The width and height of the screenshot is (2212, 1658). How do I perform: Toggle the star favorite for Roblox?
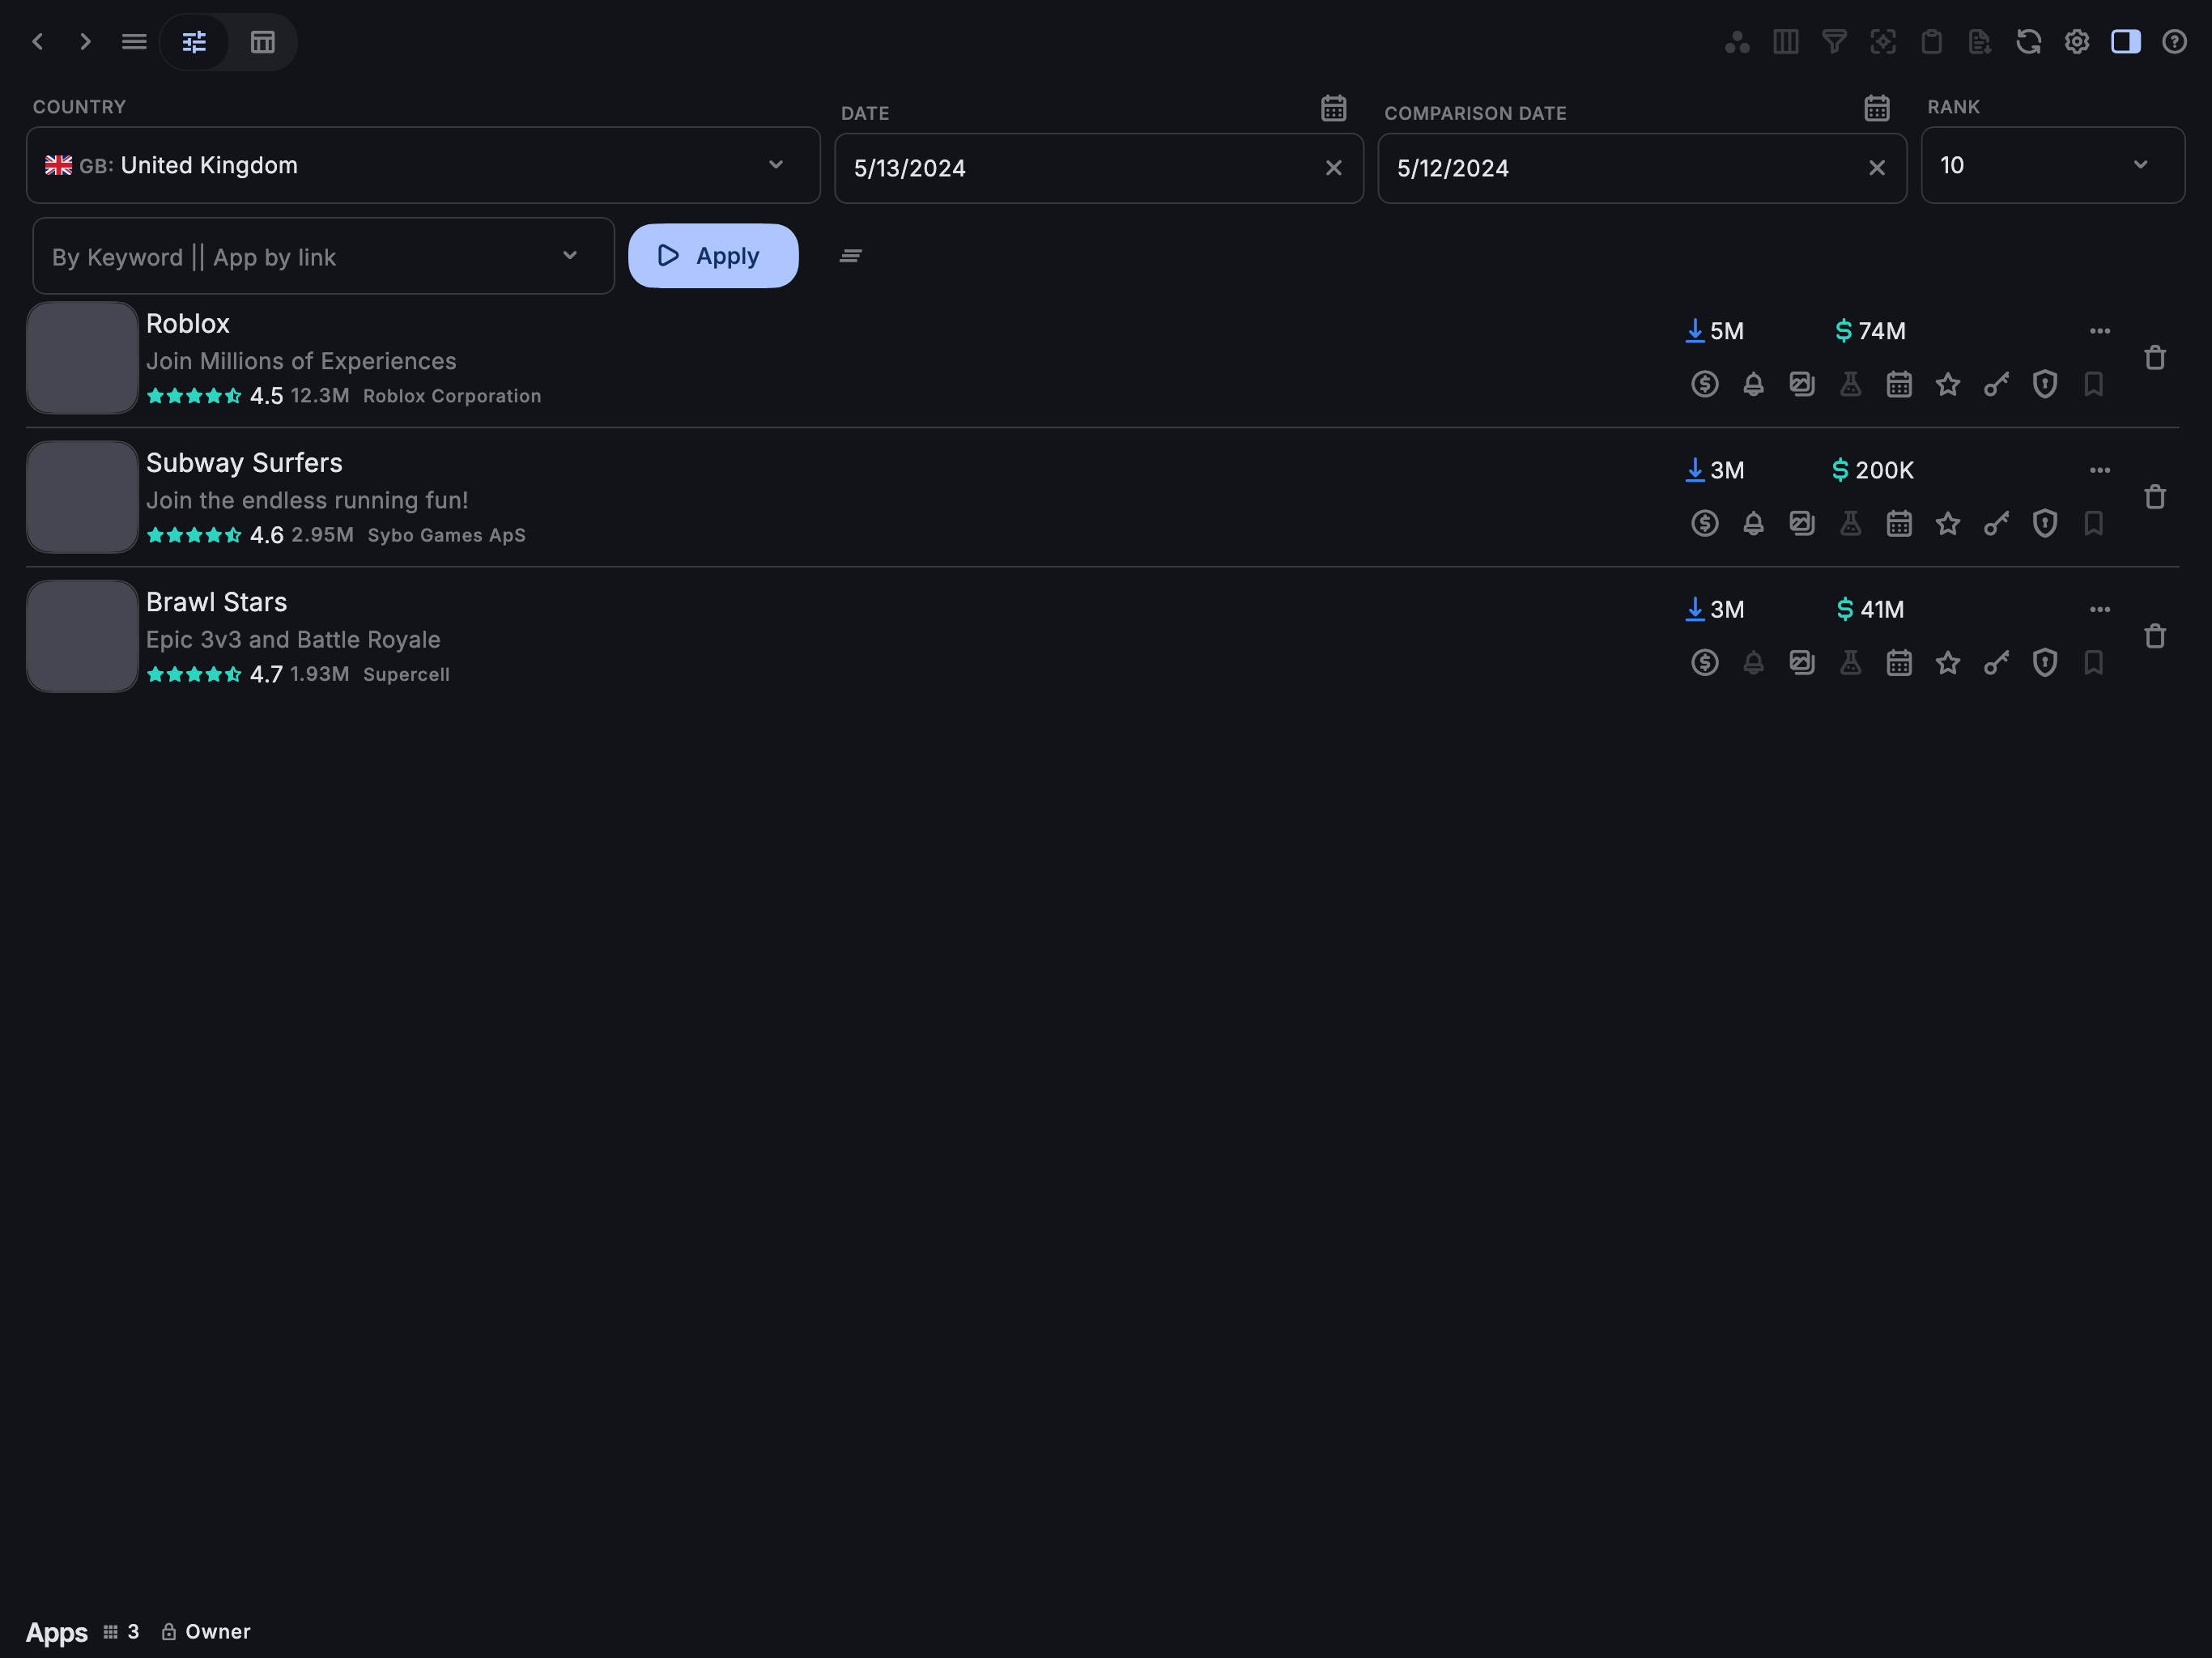[x=1948, y=384]
